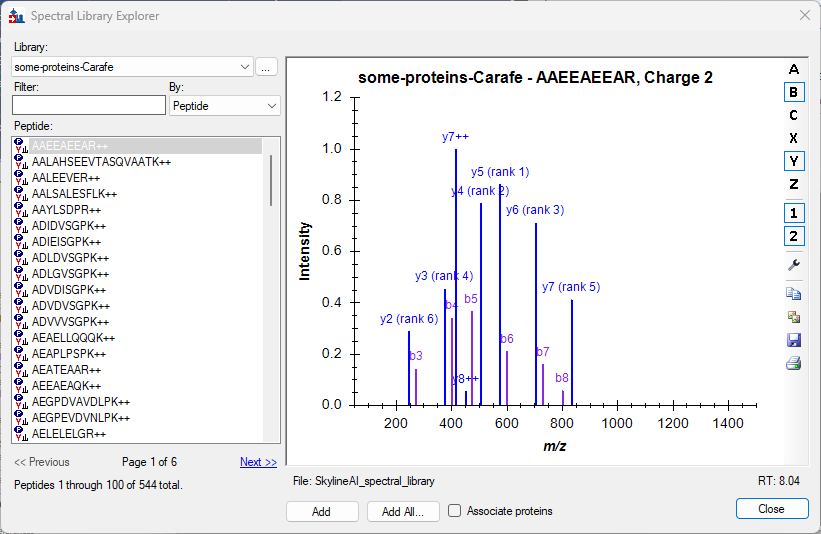Toggle Y ions display button
Image resolution: width=821 pixels, height=534 pixels.
(x=794, y=161)
